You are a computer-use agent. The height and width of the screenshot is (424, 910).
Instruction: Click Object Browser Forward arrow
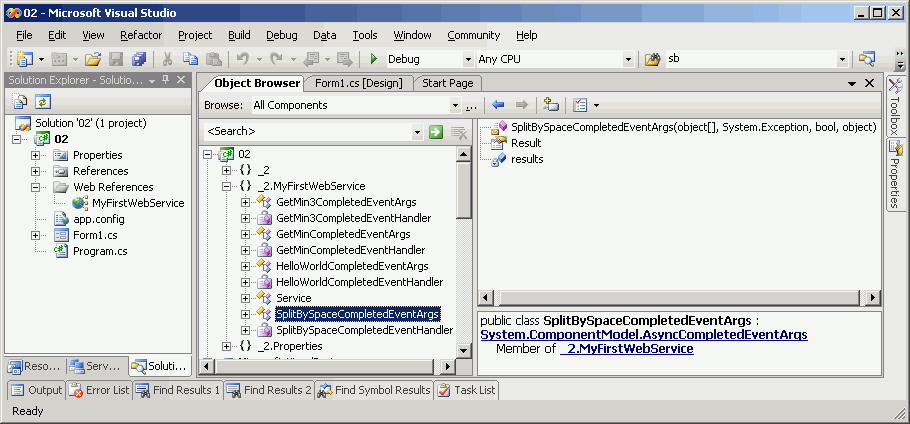[x=522, y=105]
